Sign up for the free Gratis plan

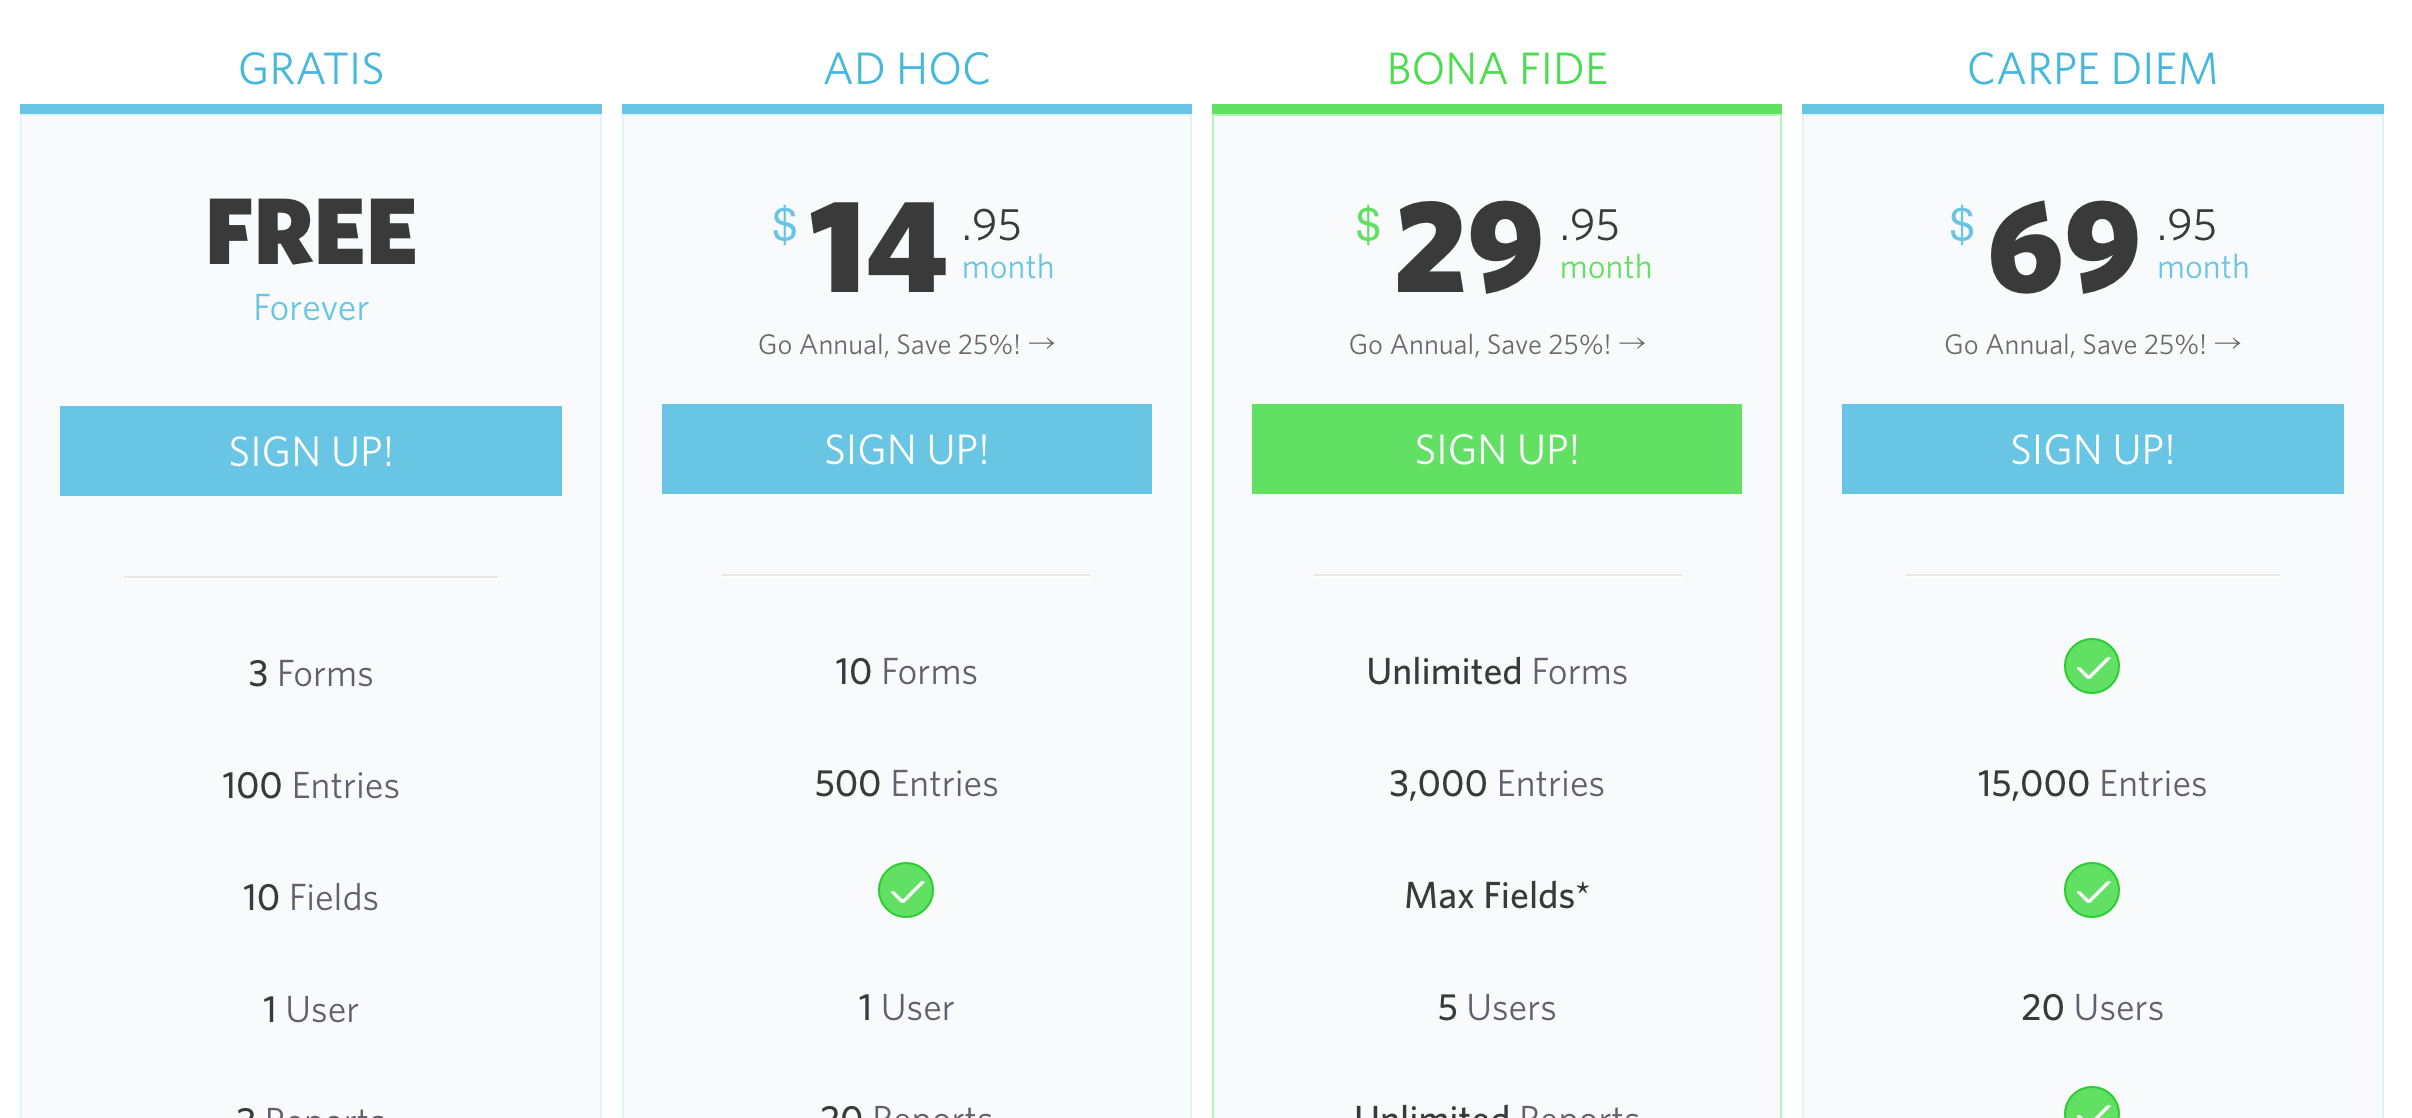click(311, 451)
